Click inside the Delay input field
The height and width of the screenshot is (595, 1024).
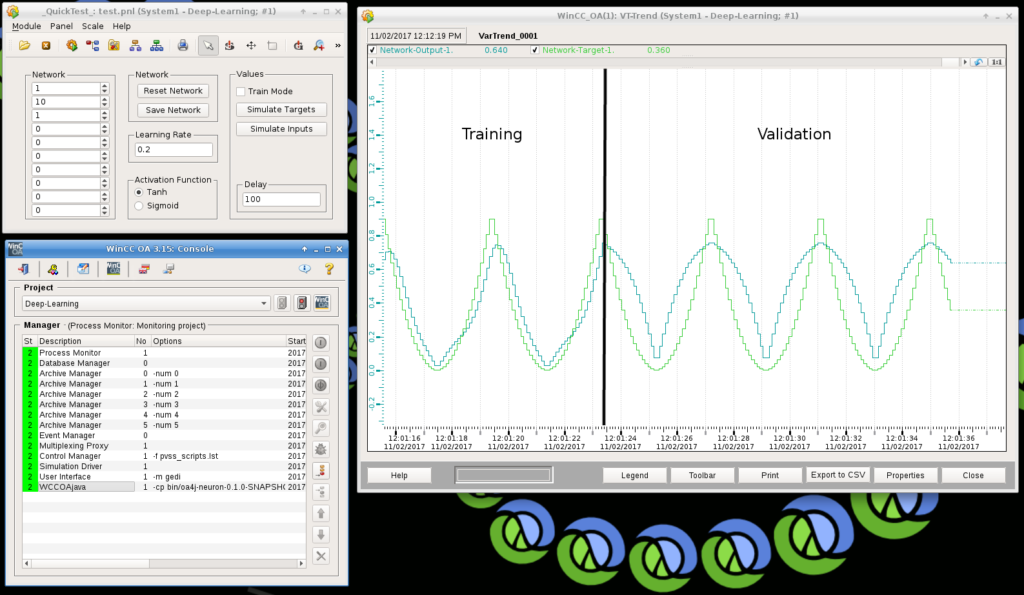[280, 199]
